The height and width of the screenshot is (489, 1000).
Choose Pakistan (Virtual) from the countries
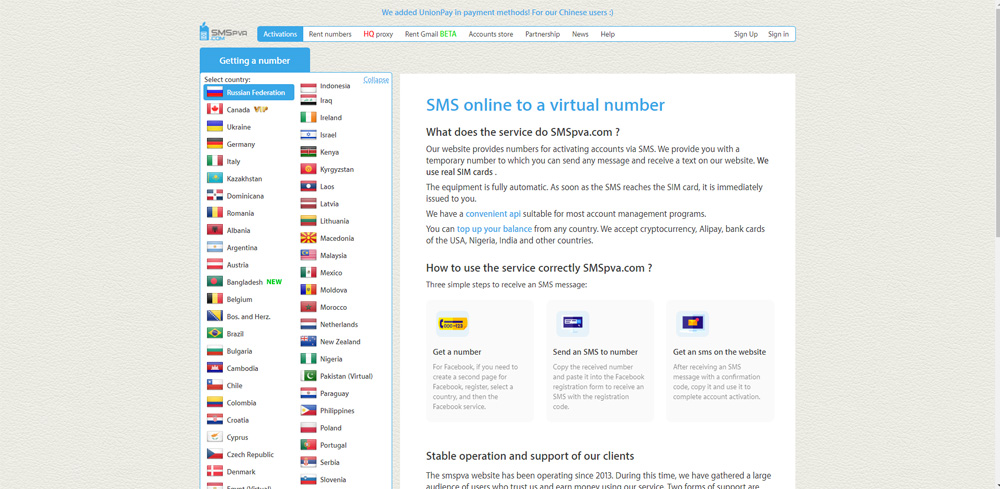(x=346, y=377)
